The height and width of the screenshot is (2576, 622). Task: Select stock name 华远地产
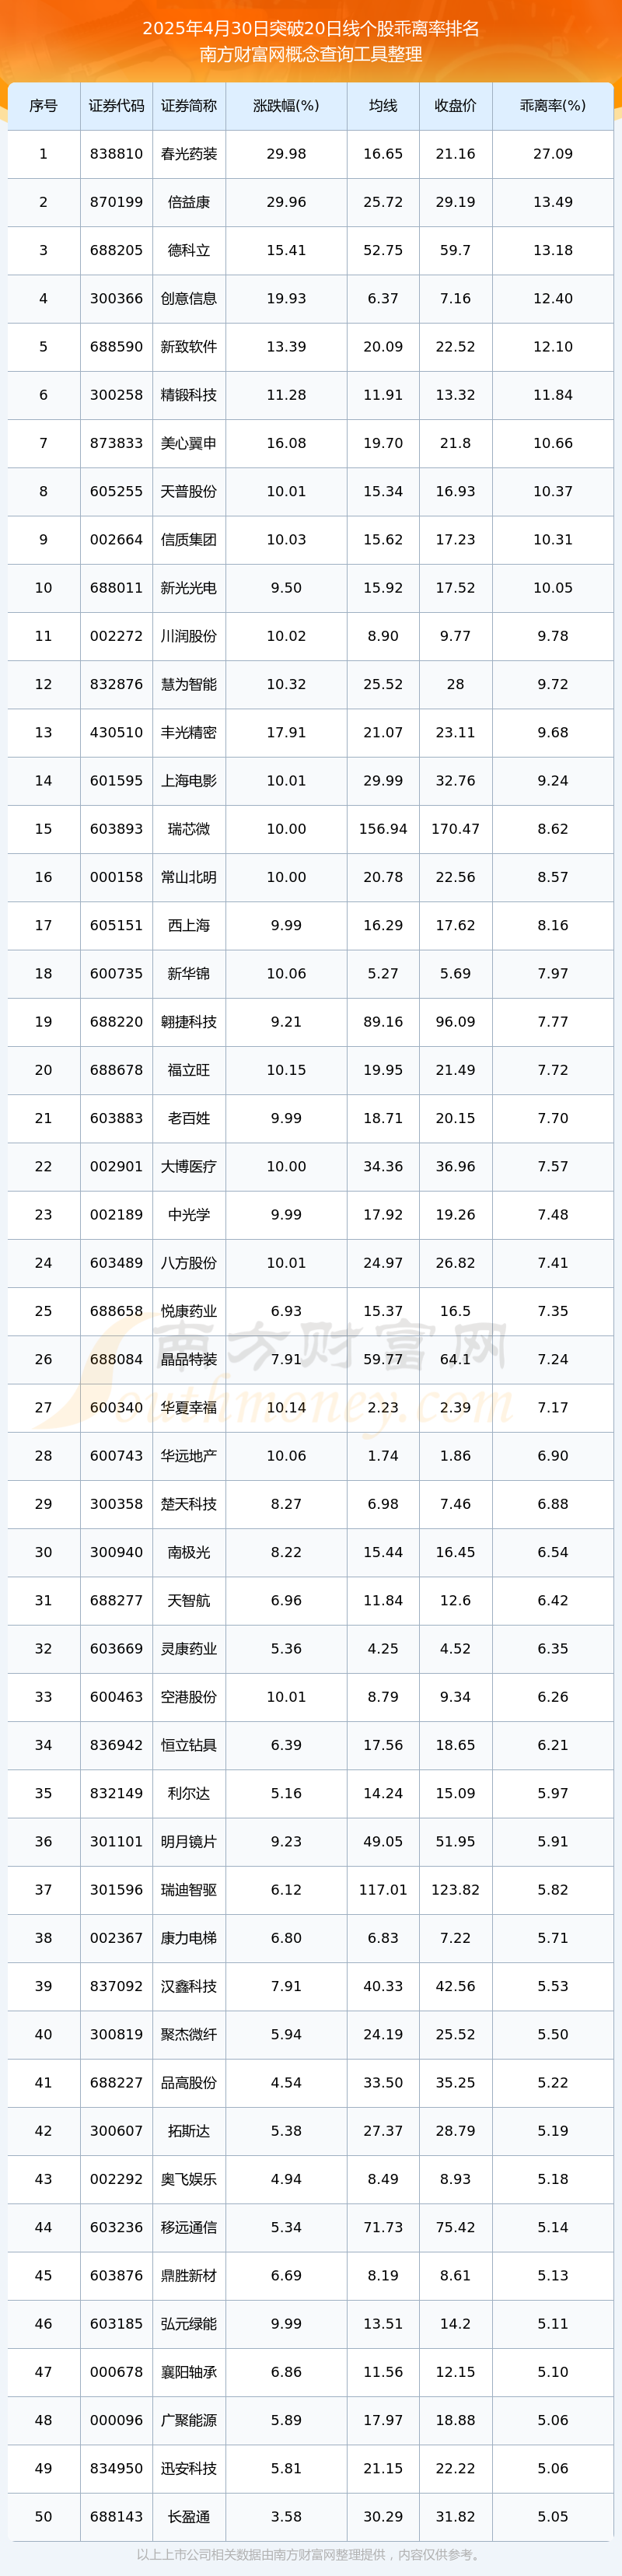click(x=189, y=1455)
